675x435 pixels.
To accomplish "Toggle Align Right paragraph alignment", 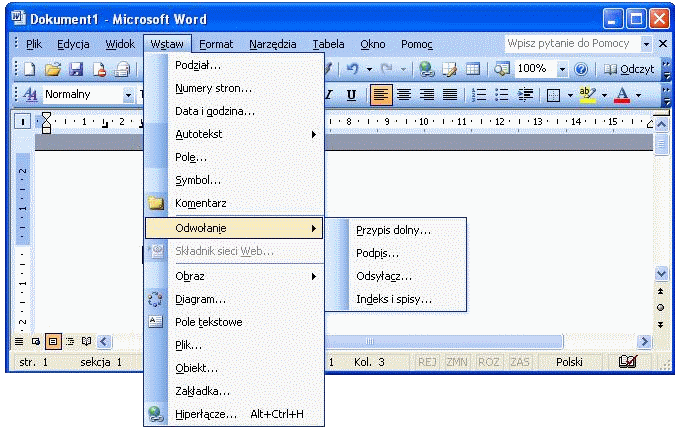I will (x=427, y=94).
